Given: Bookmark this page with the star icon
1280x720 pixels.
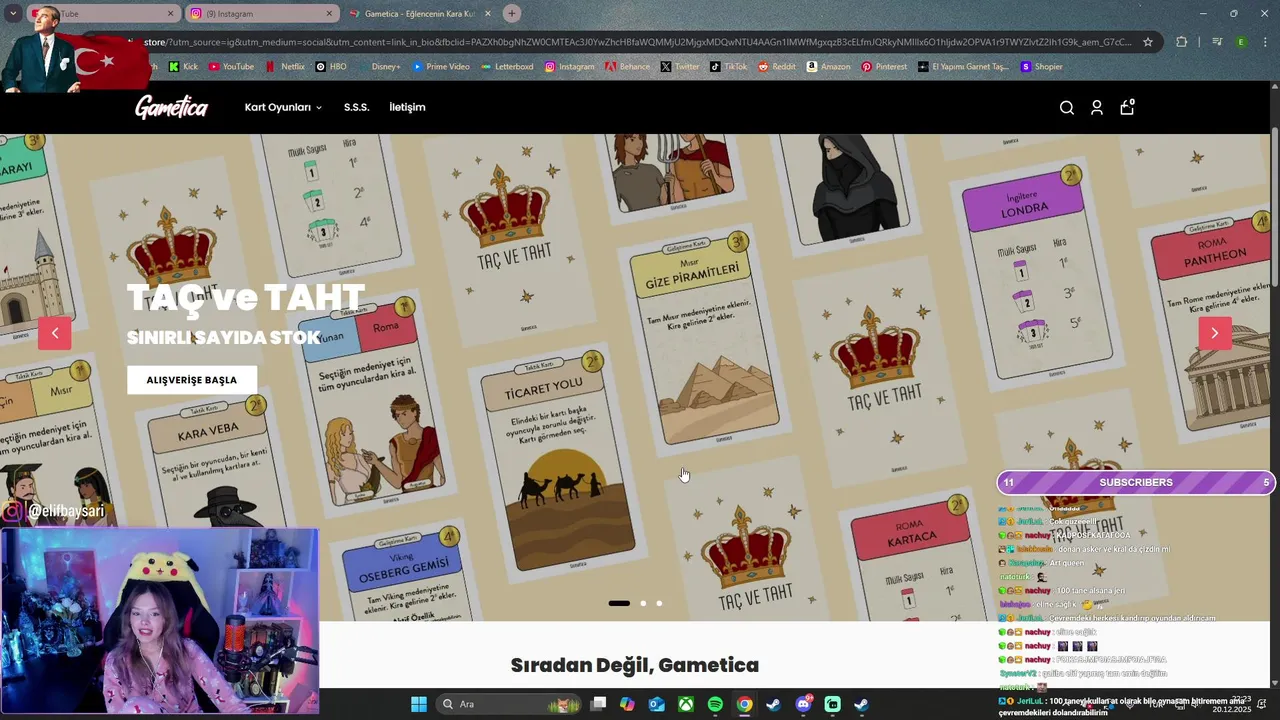Looking at the screenshot, I should (1148, 42).
